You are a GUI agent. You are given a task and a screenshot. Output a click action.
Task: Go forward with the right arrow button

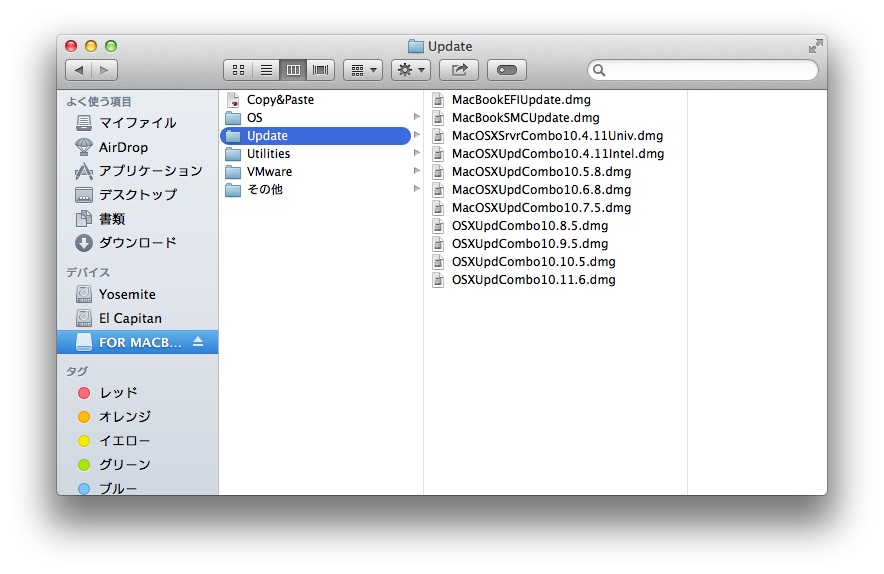104,70
